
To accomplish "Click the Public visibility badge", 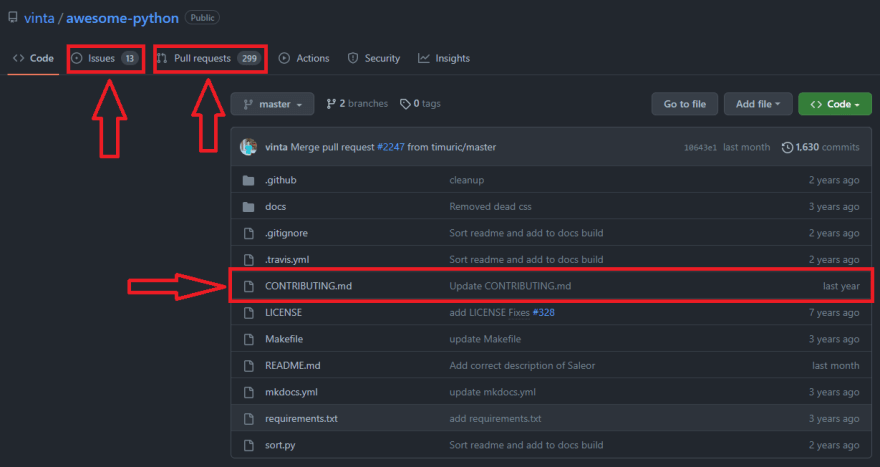I will 202,18.
